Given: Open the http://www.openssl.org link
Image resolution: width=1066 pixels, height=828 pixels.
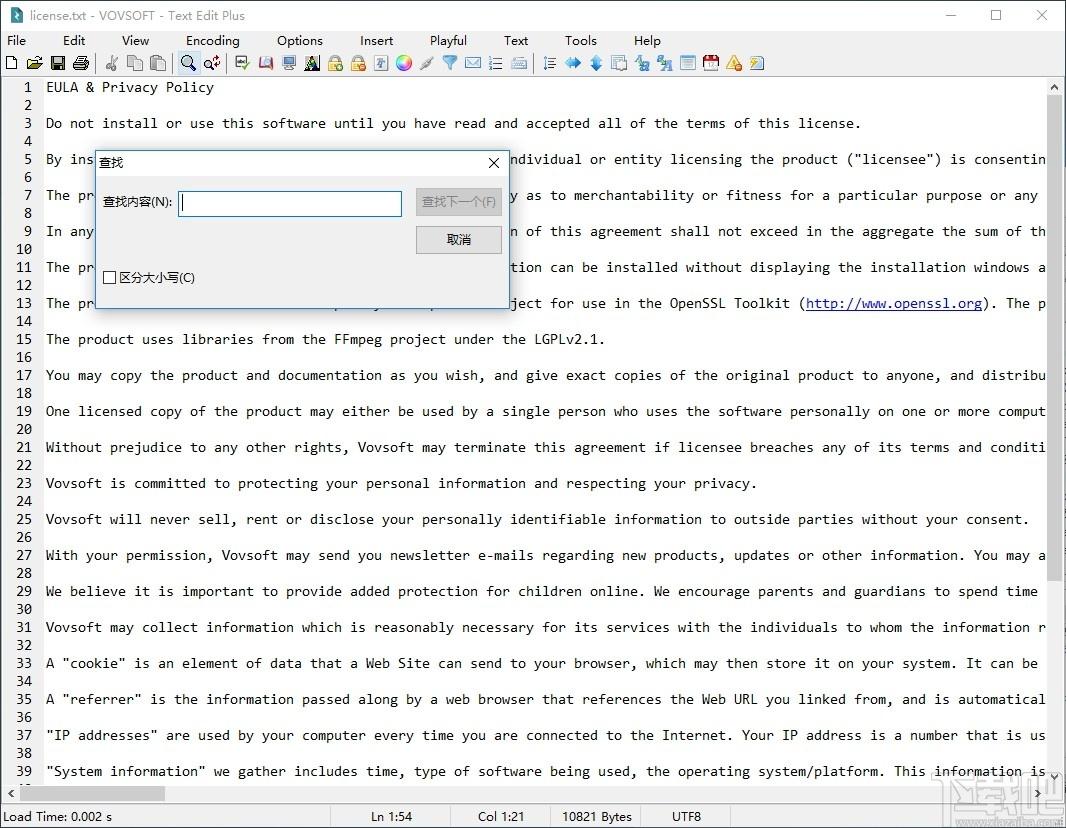Looking at the screenshot, I should pos(894,303).
